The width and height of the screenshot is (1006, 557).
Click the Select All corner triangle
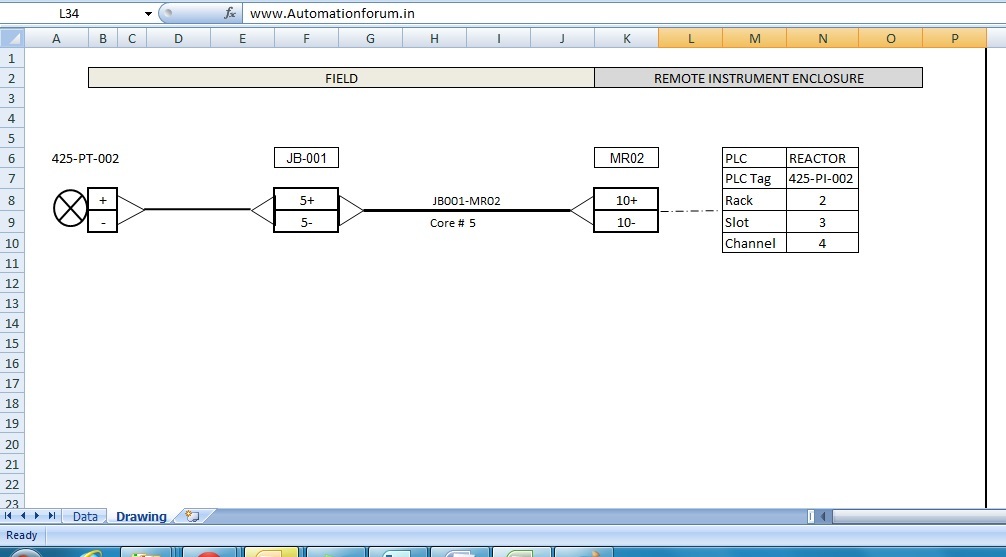tap(12, 38)
